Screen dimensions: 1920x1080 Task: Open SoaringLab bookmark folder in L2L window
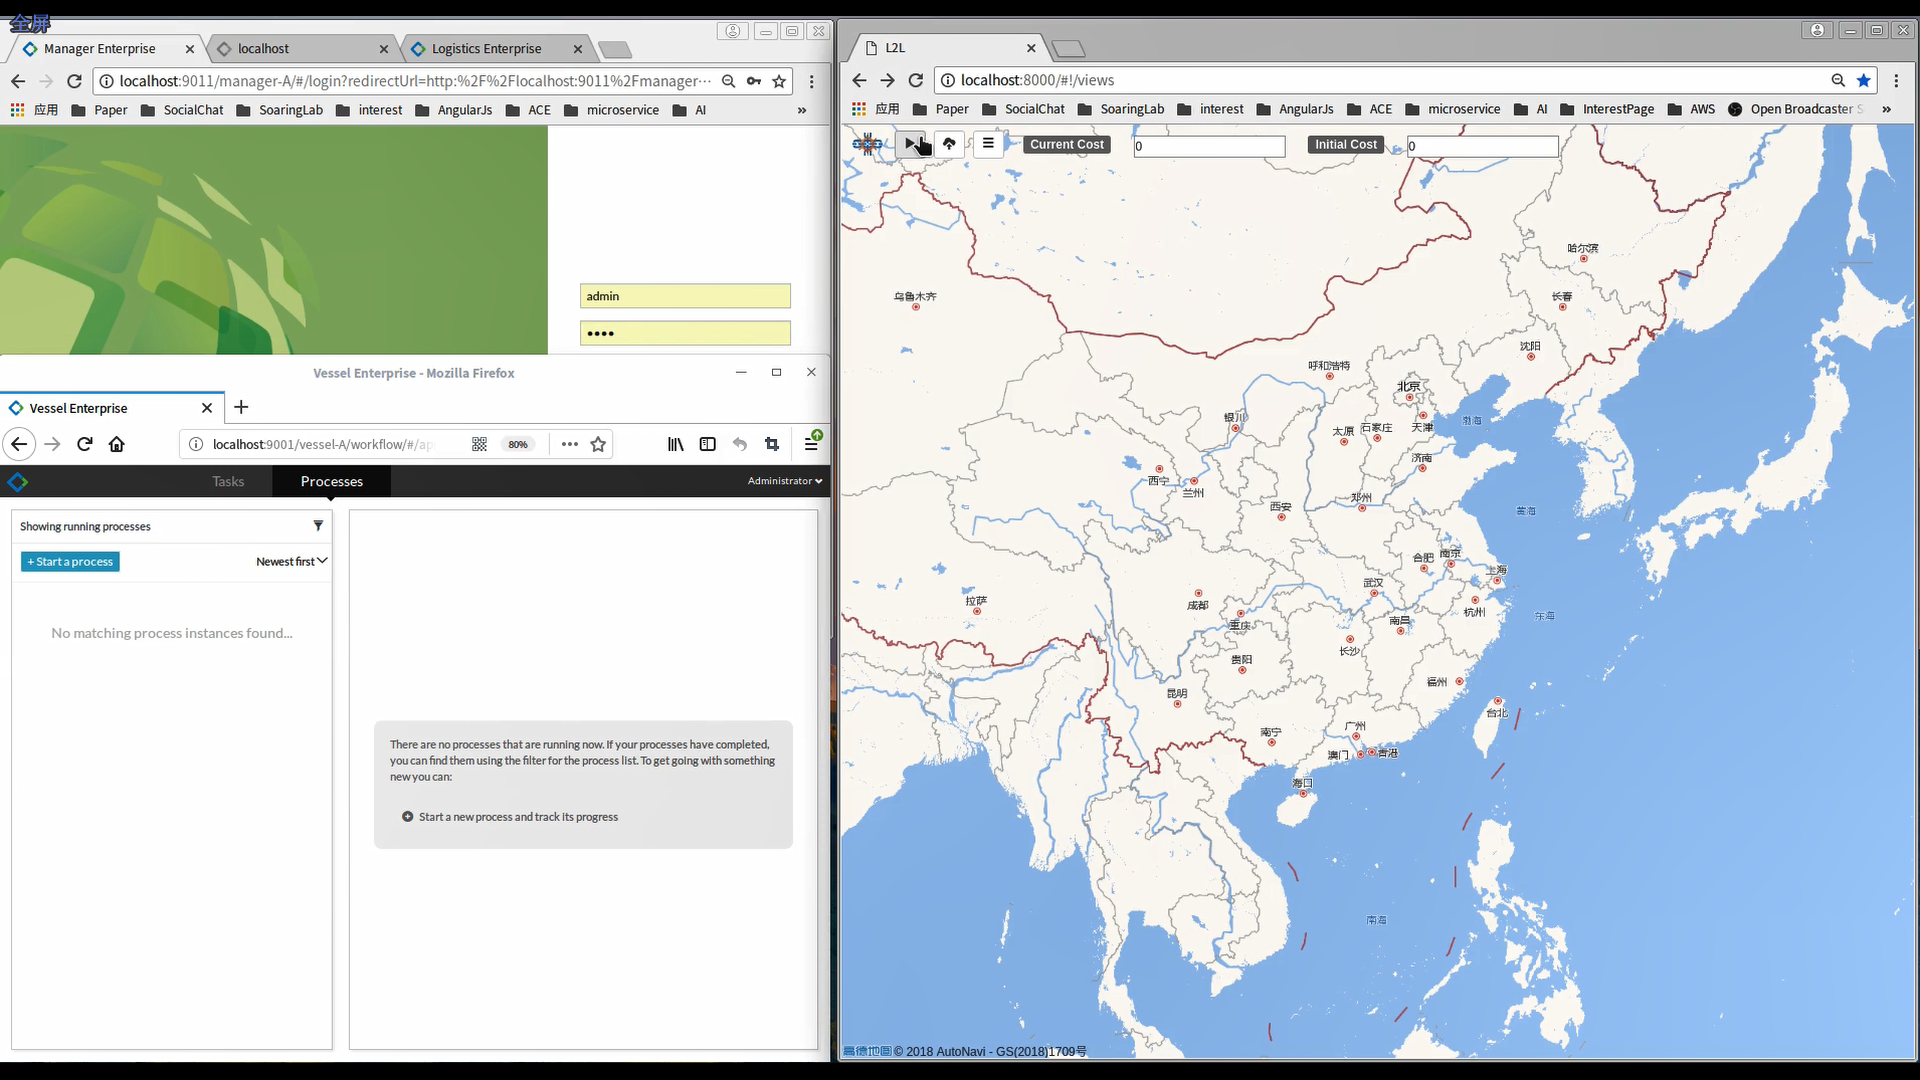(x=1120, y=109)
